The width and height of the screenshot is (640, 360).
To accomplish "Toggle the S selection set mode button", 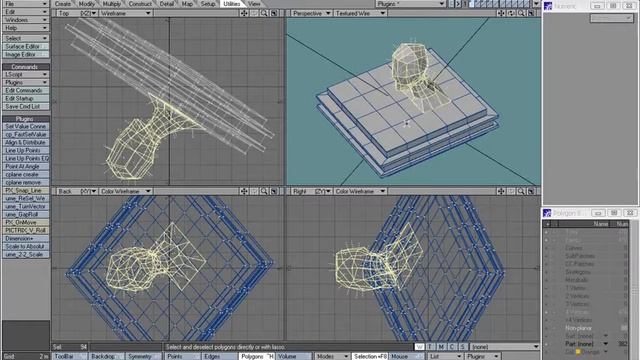I will [x=462, y=347].
